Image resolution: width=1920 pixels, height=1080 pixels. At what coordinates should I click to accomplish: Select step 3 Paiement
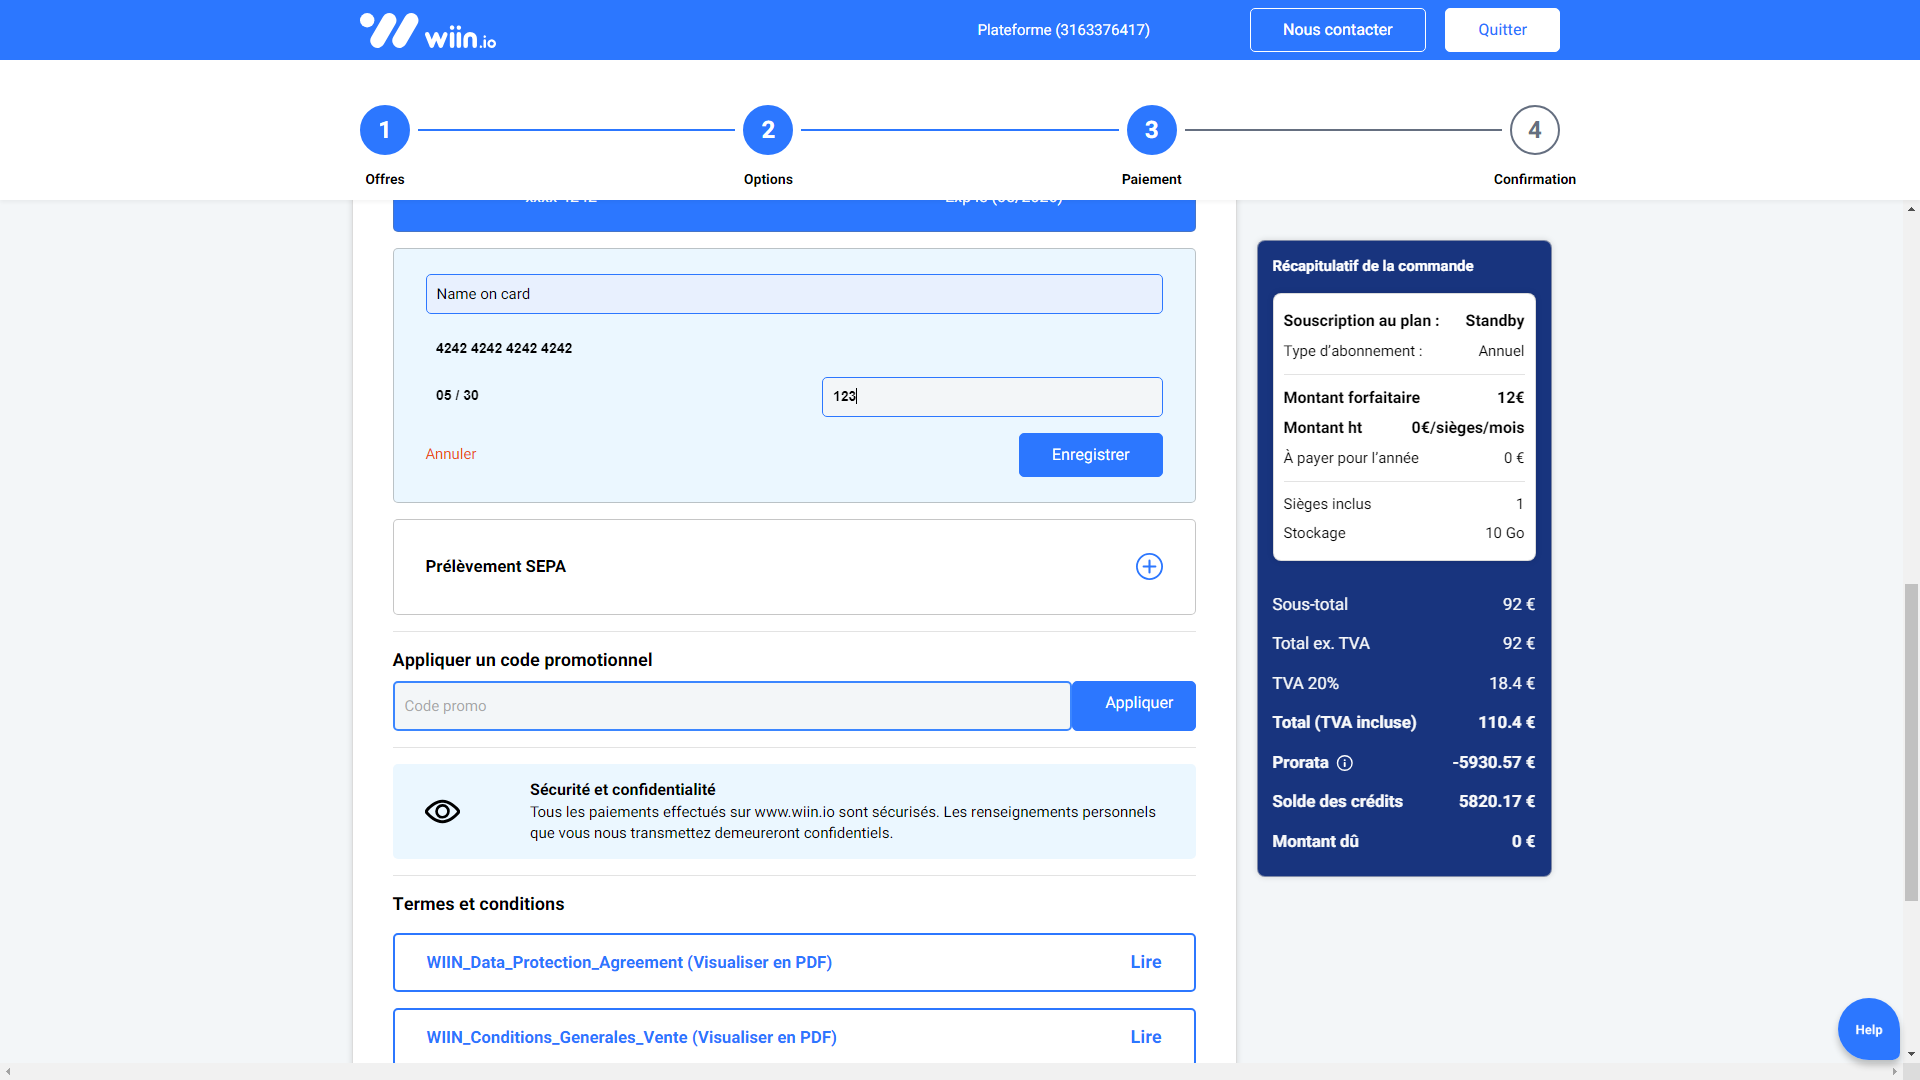coord(1151,130)
